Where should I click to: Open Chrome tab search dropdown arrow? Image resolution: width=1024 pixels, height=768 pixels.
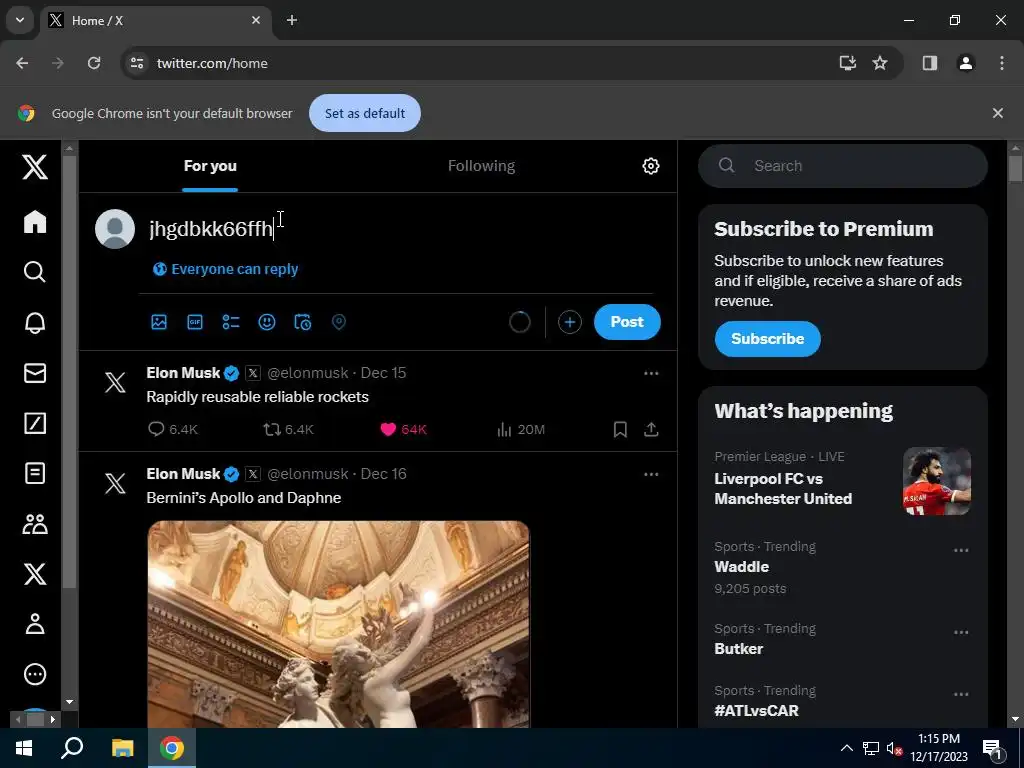tap(20, 20)
